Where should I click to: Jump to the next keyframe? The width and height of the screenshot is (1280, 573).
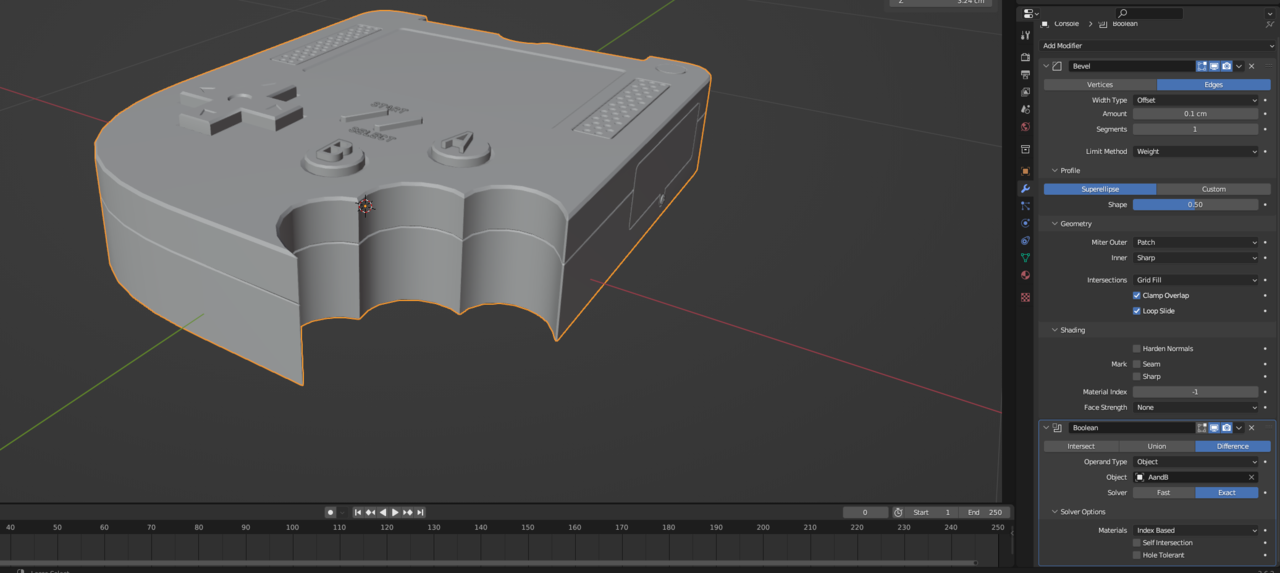pyautogui.click(x=407, y=512)
